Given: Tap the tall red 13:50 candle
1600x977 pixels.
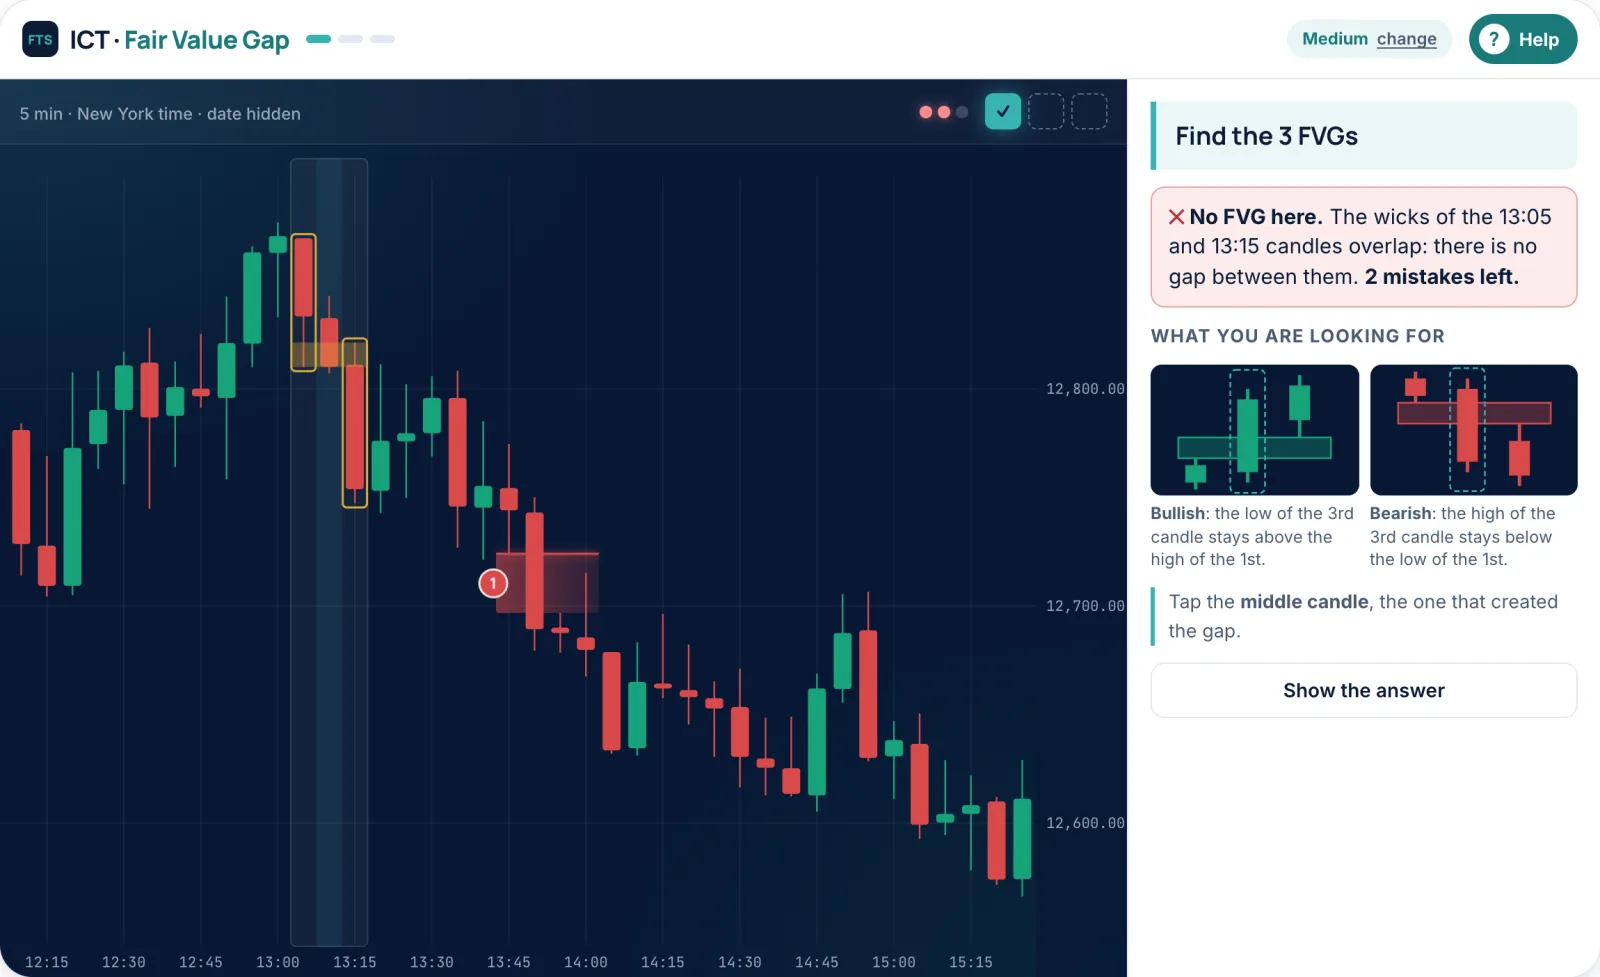Looking at the screenshot, I should tap(534, 571).
